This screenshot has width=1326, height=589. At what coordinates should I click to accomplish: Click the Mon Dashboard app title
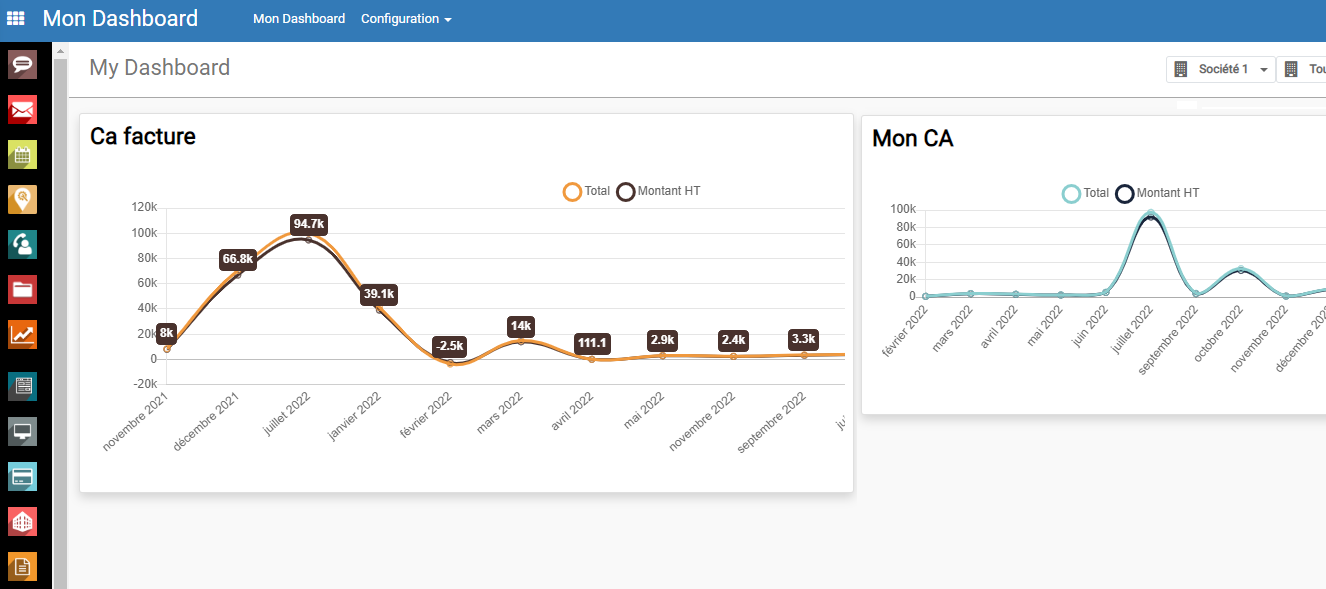pyautogui.click(x=120, y=19)
